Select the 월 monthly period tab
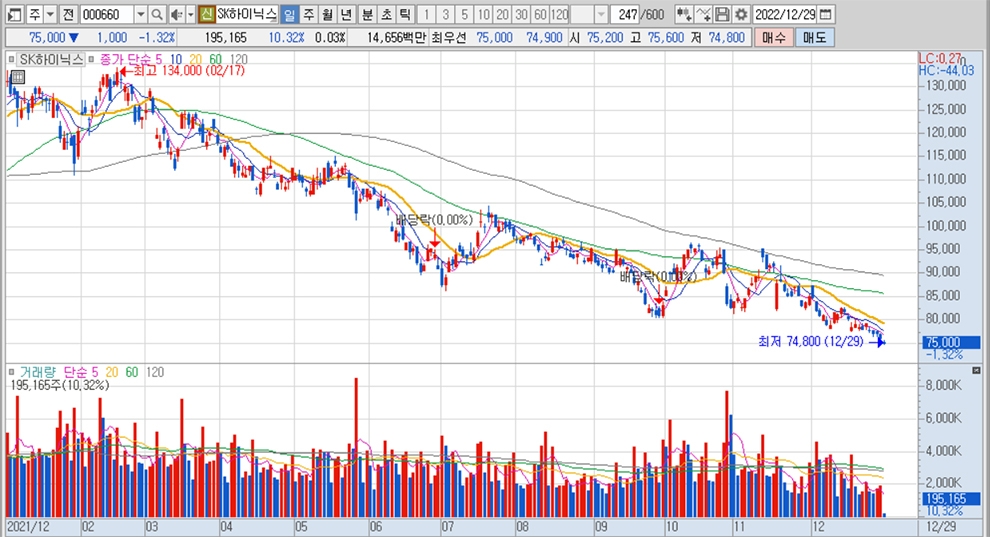Image resolution: width=990 pixels, height=537 pixels. pos(327,15)
